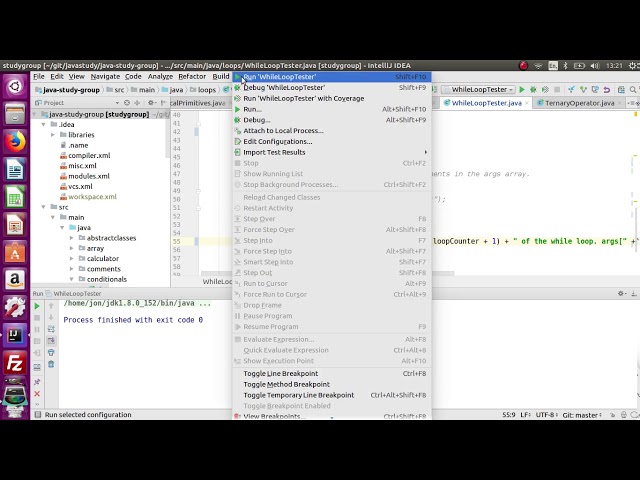The image size is (640, 480).
Task: Choose Debug 'WhileLoopTester' from Run menu
Action: [x=332, y=87]
